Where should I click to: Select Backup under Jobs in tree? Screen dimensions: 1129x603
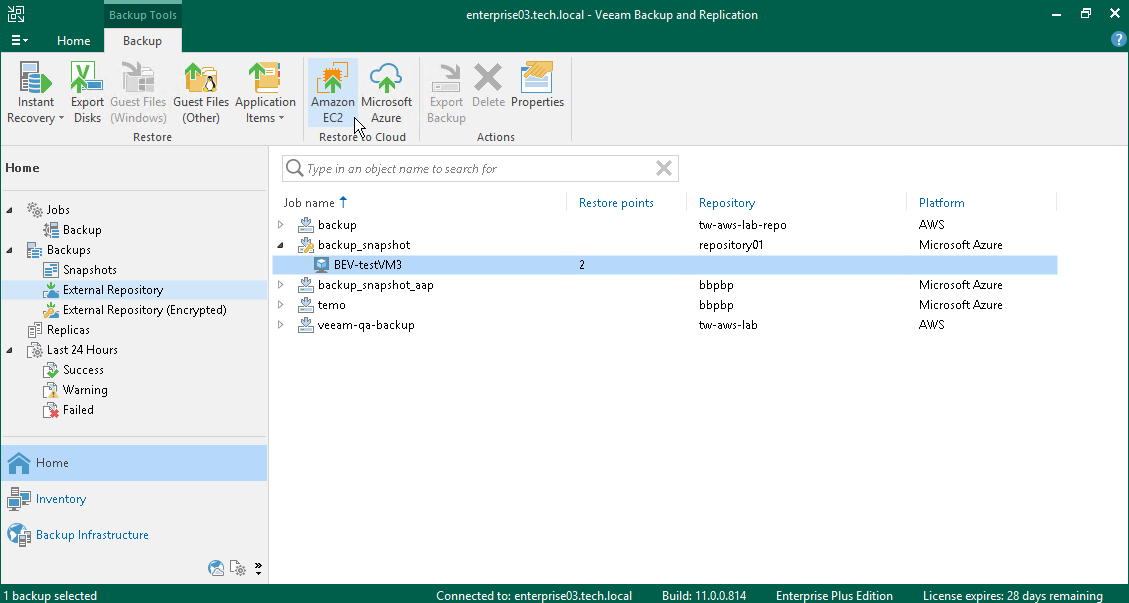coord(81,230)
